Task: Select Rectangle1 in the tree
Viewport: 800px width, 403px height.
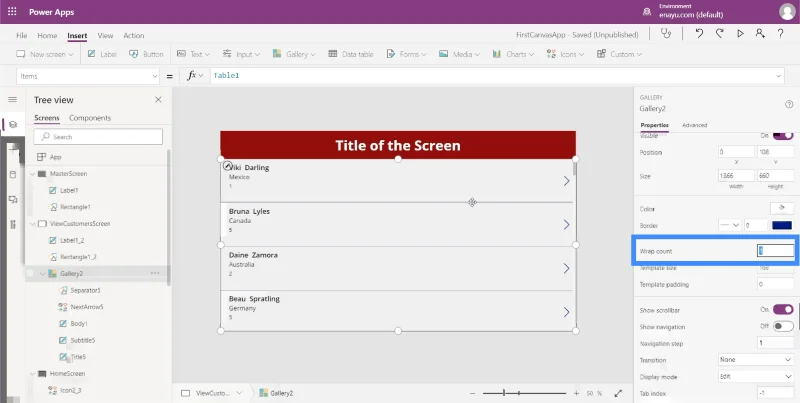Action: point(75,207)
